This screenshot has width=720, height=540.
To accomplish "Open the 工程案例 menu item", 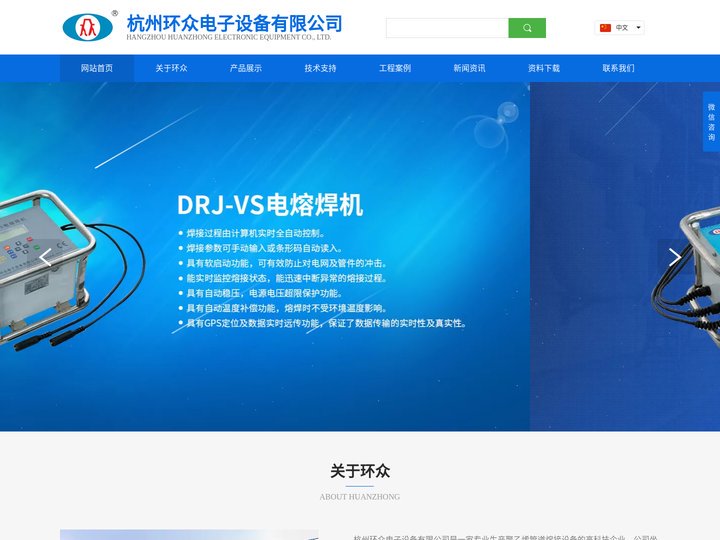I will point(395,68).
